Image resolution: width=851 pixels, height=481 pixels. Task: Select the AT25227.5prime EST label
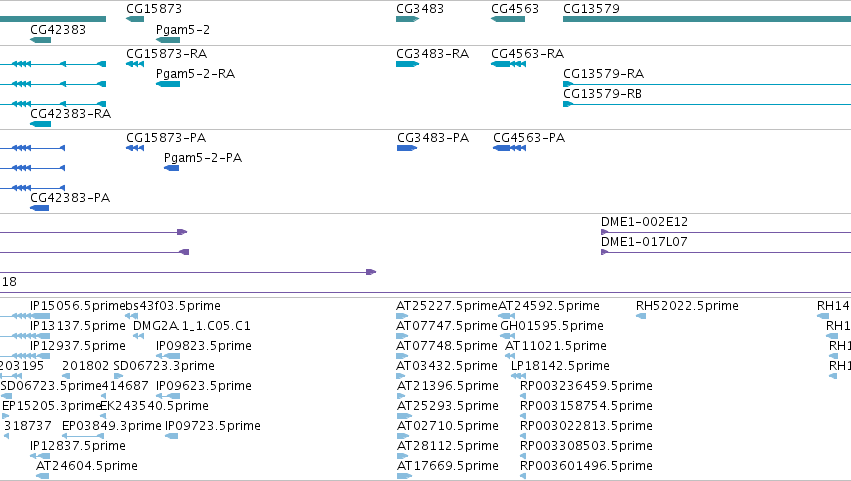click(x=447, y=306)
